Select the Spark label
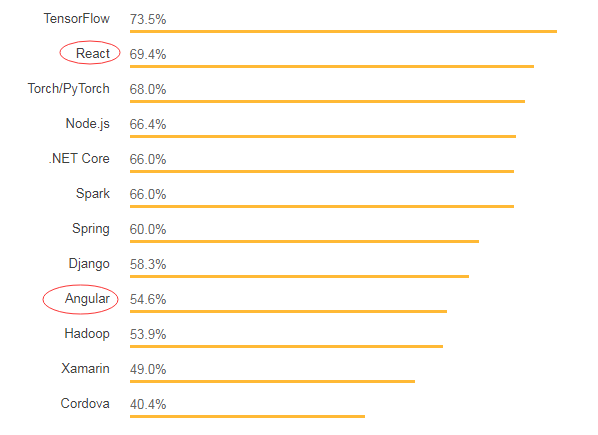Image resolution: width=598 pixels, height=435 pixels. [93, 194]
